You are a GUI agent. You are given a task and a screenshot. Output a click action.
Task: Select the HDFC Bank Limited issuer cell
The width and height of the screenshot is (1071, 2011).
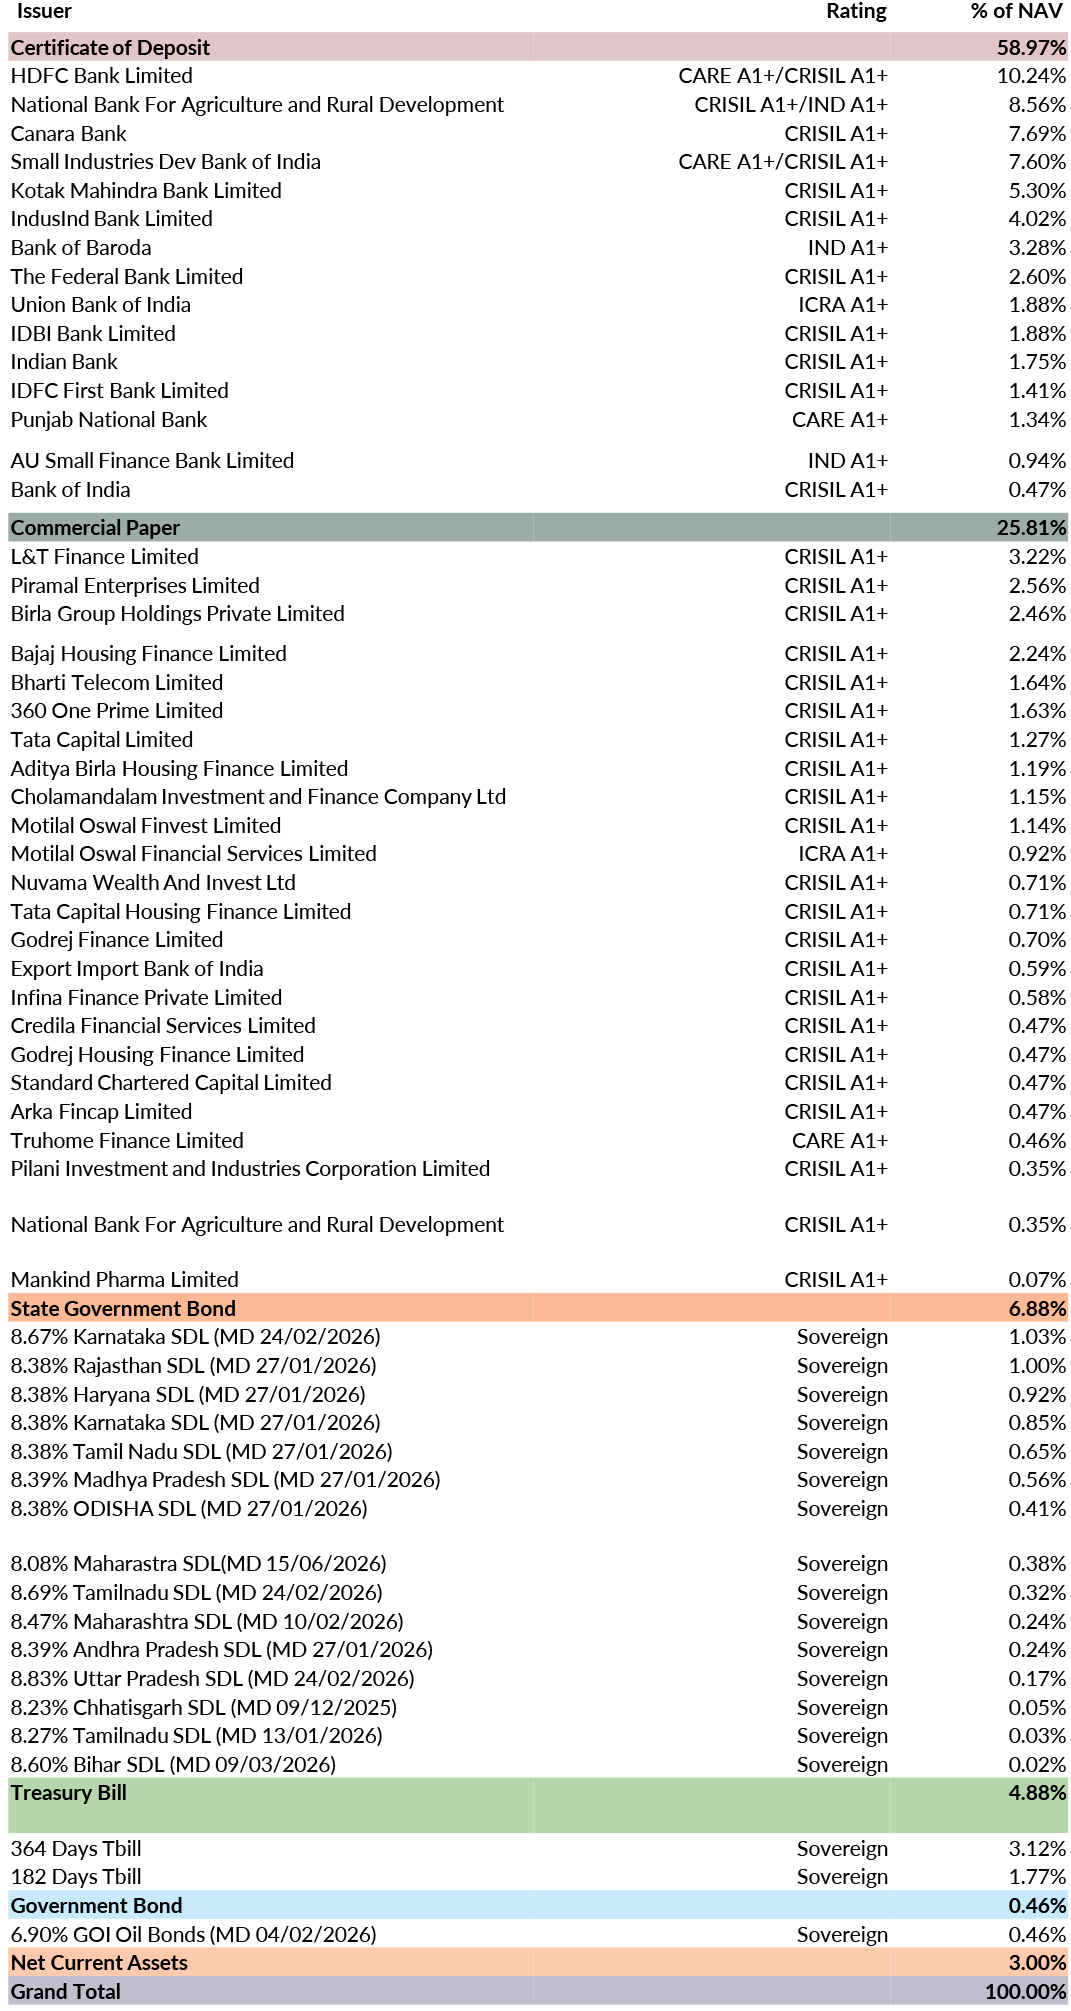pyautogui.click(x=102, y=76)
